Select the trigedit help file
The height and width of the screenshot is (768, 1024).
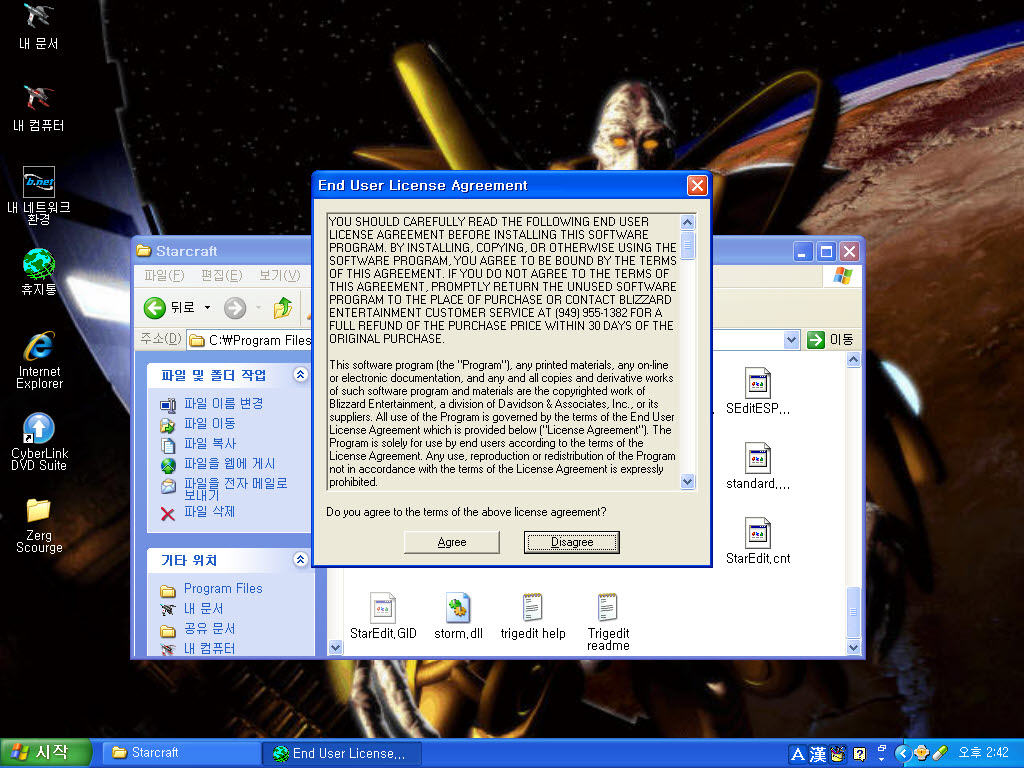[533, 616]
